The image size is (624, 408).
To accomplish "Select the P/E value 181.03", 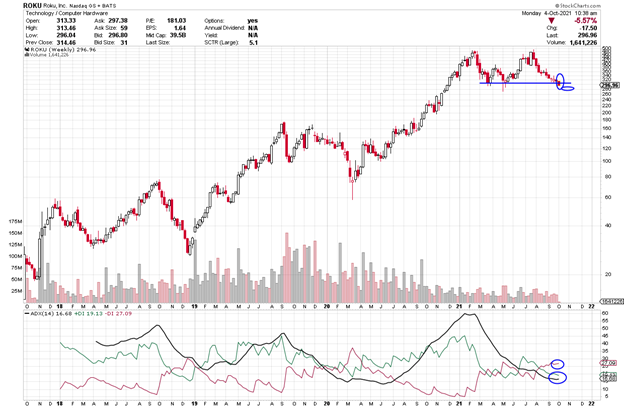I will point(176,21).
